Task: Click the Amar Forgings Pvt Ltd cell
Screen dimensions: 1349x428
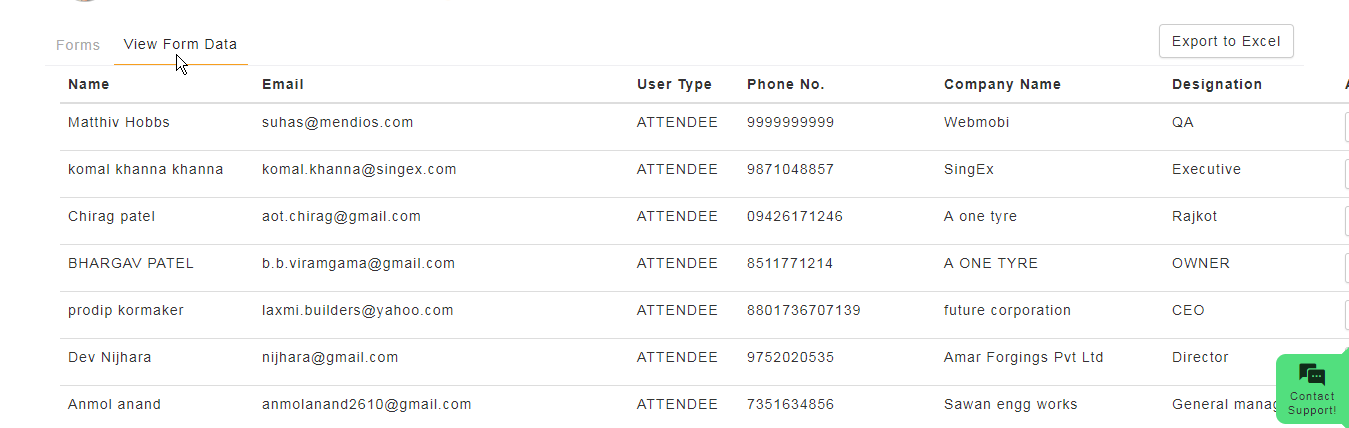Action: click(1024, 357)
